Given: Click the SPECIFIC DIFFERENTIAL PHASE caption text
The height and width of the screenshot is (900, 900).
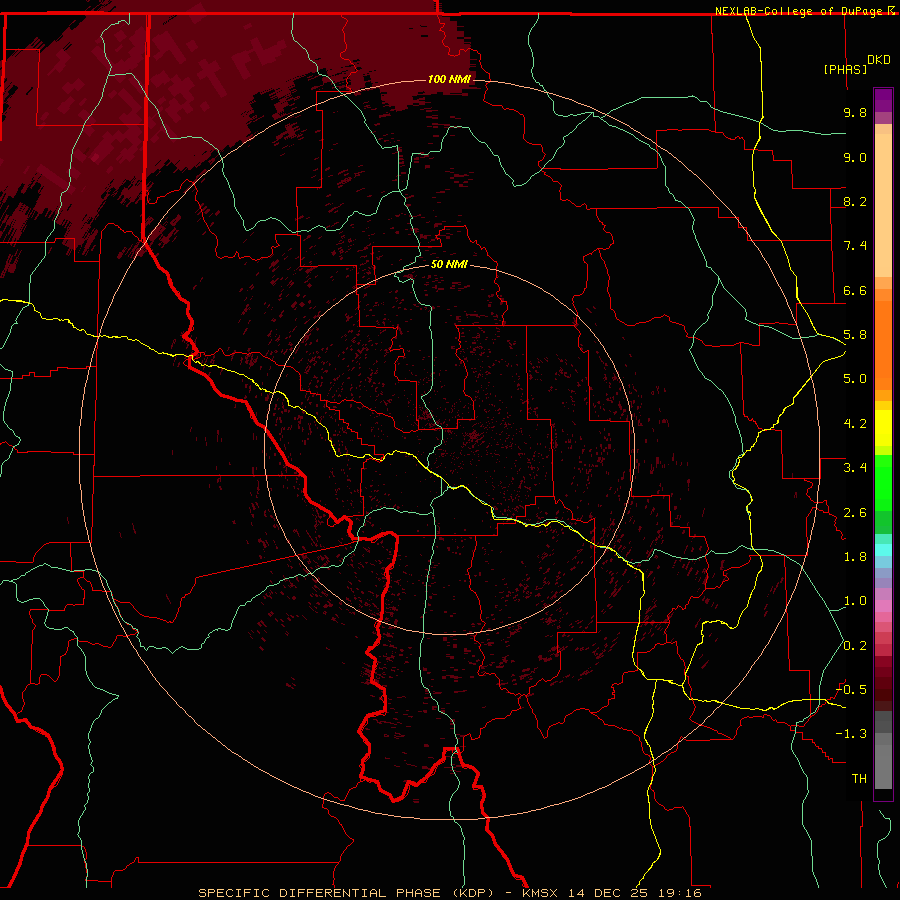Looking at the screenshot, I should [x=319, y=893].
